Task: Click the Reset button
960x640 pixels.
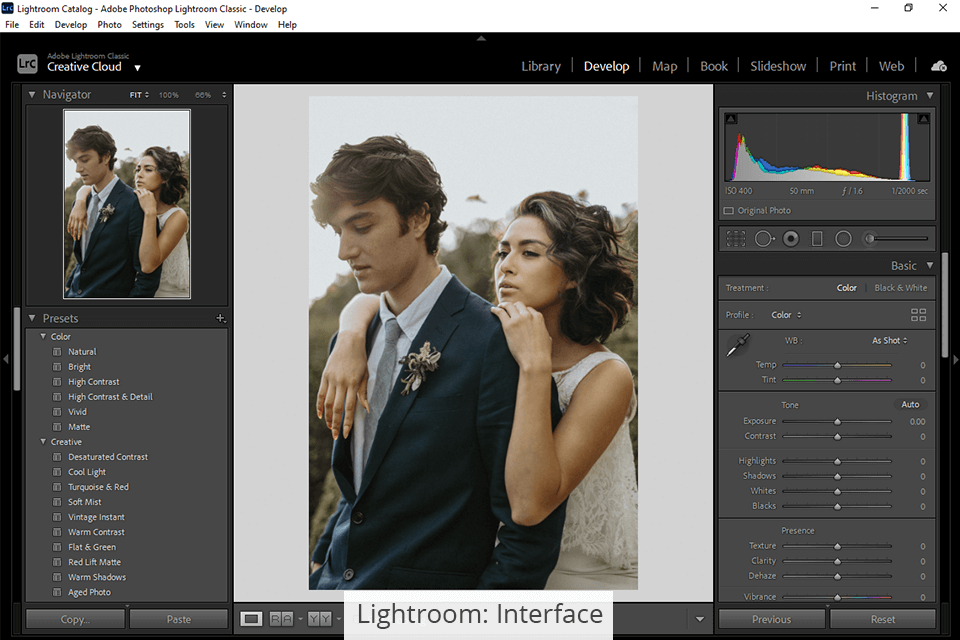Action: click(x=883, y=619)
